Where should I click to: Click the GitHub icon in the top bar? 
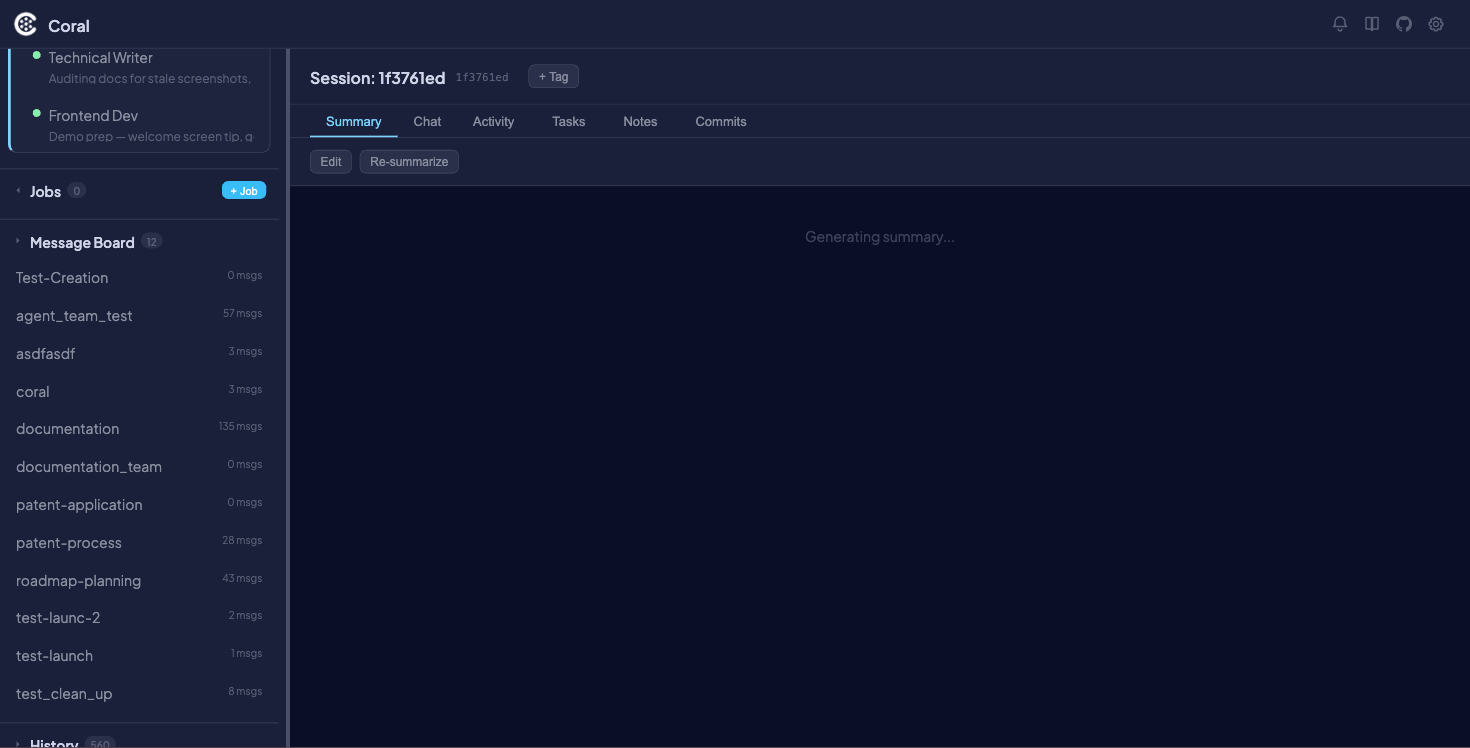point(1403,23)
